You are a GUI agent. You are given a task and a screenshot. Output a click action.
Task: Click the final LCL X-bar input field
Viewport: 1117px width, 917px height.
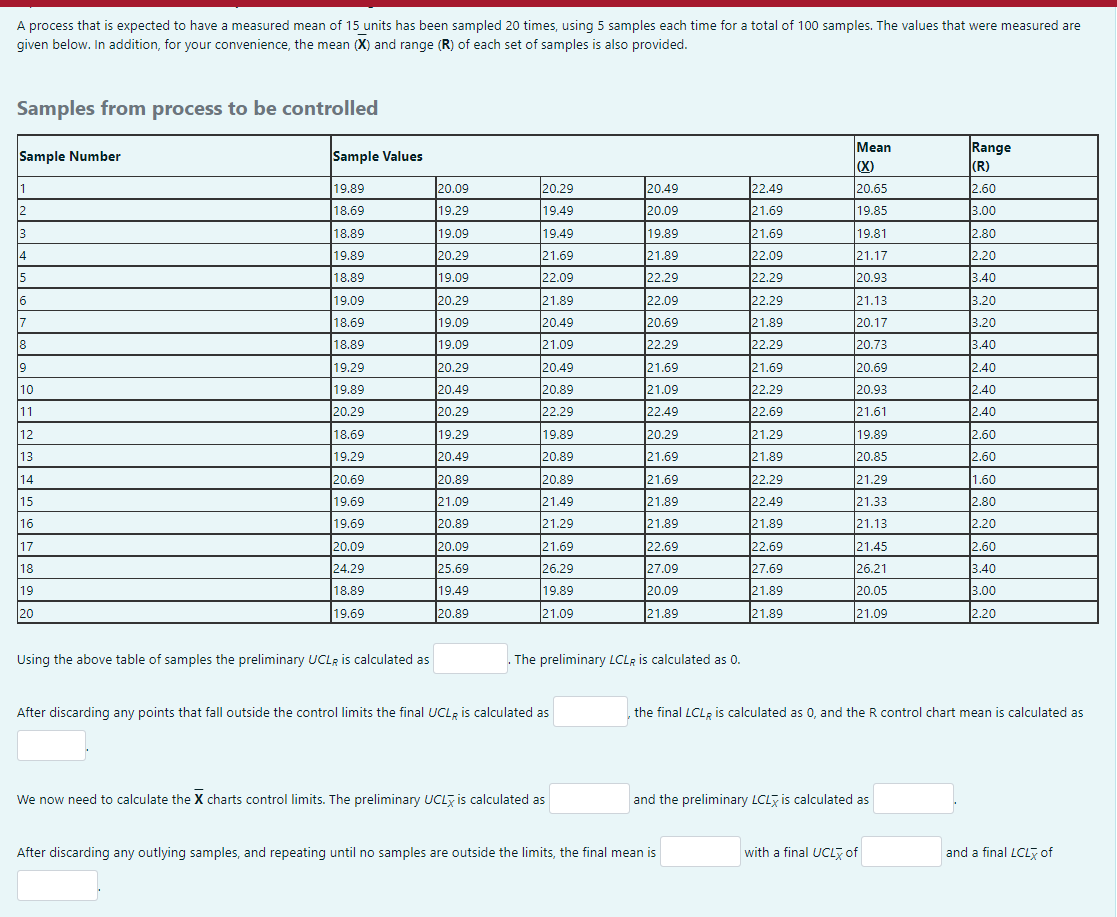[57, 886]
